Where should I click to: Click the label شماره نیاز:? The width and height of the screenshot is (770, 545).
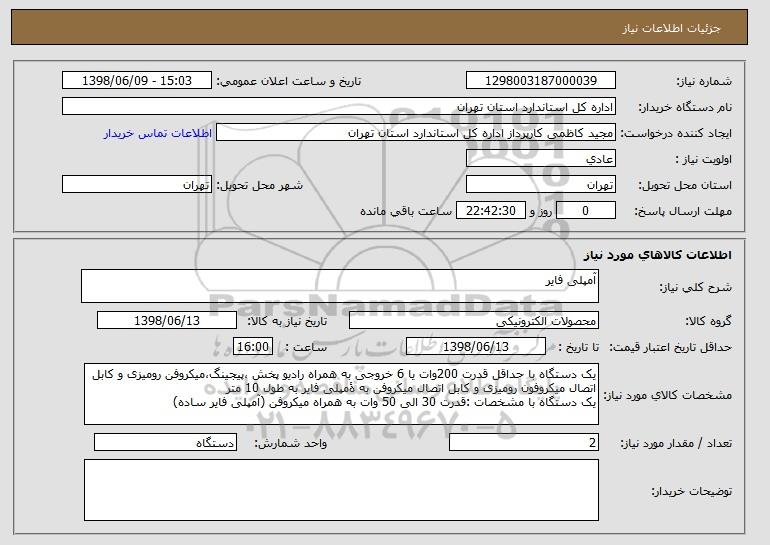[x=704, y=81]
